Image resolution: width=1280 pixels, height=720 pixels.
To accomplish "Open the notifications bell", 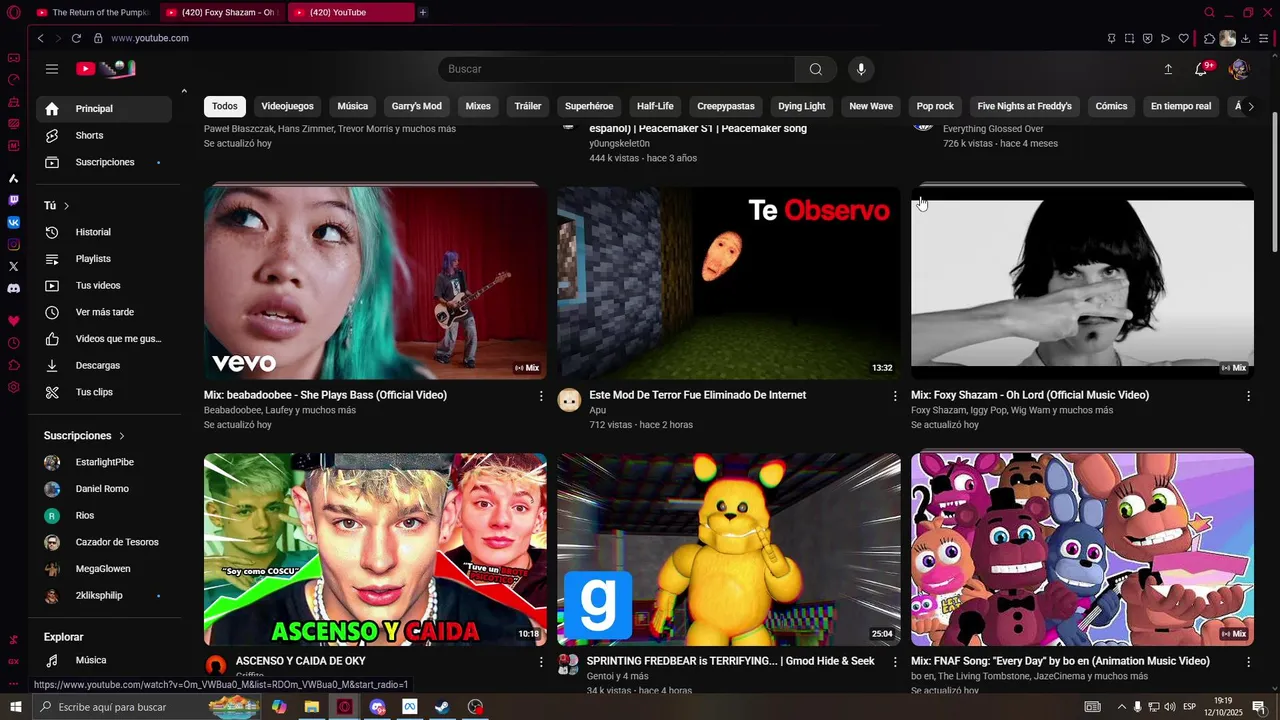I will coord(1201,69).
